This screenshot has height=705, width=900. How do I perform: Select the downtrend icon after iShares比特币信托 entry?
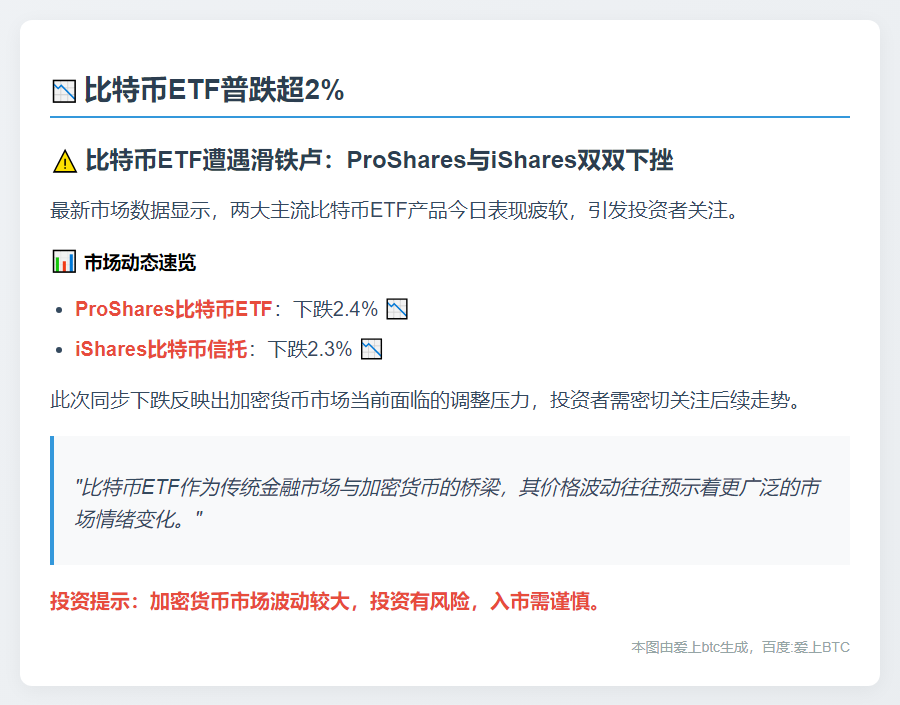[x=369, y=349]
